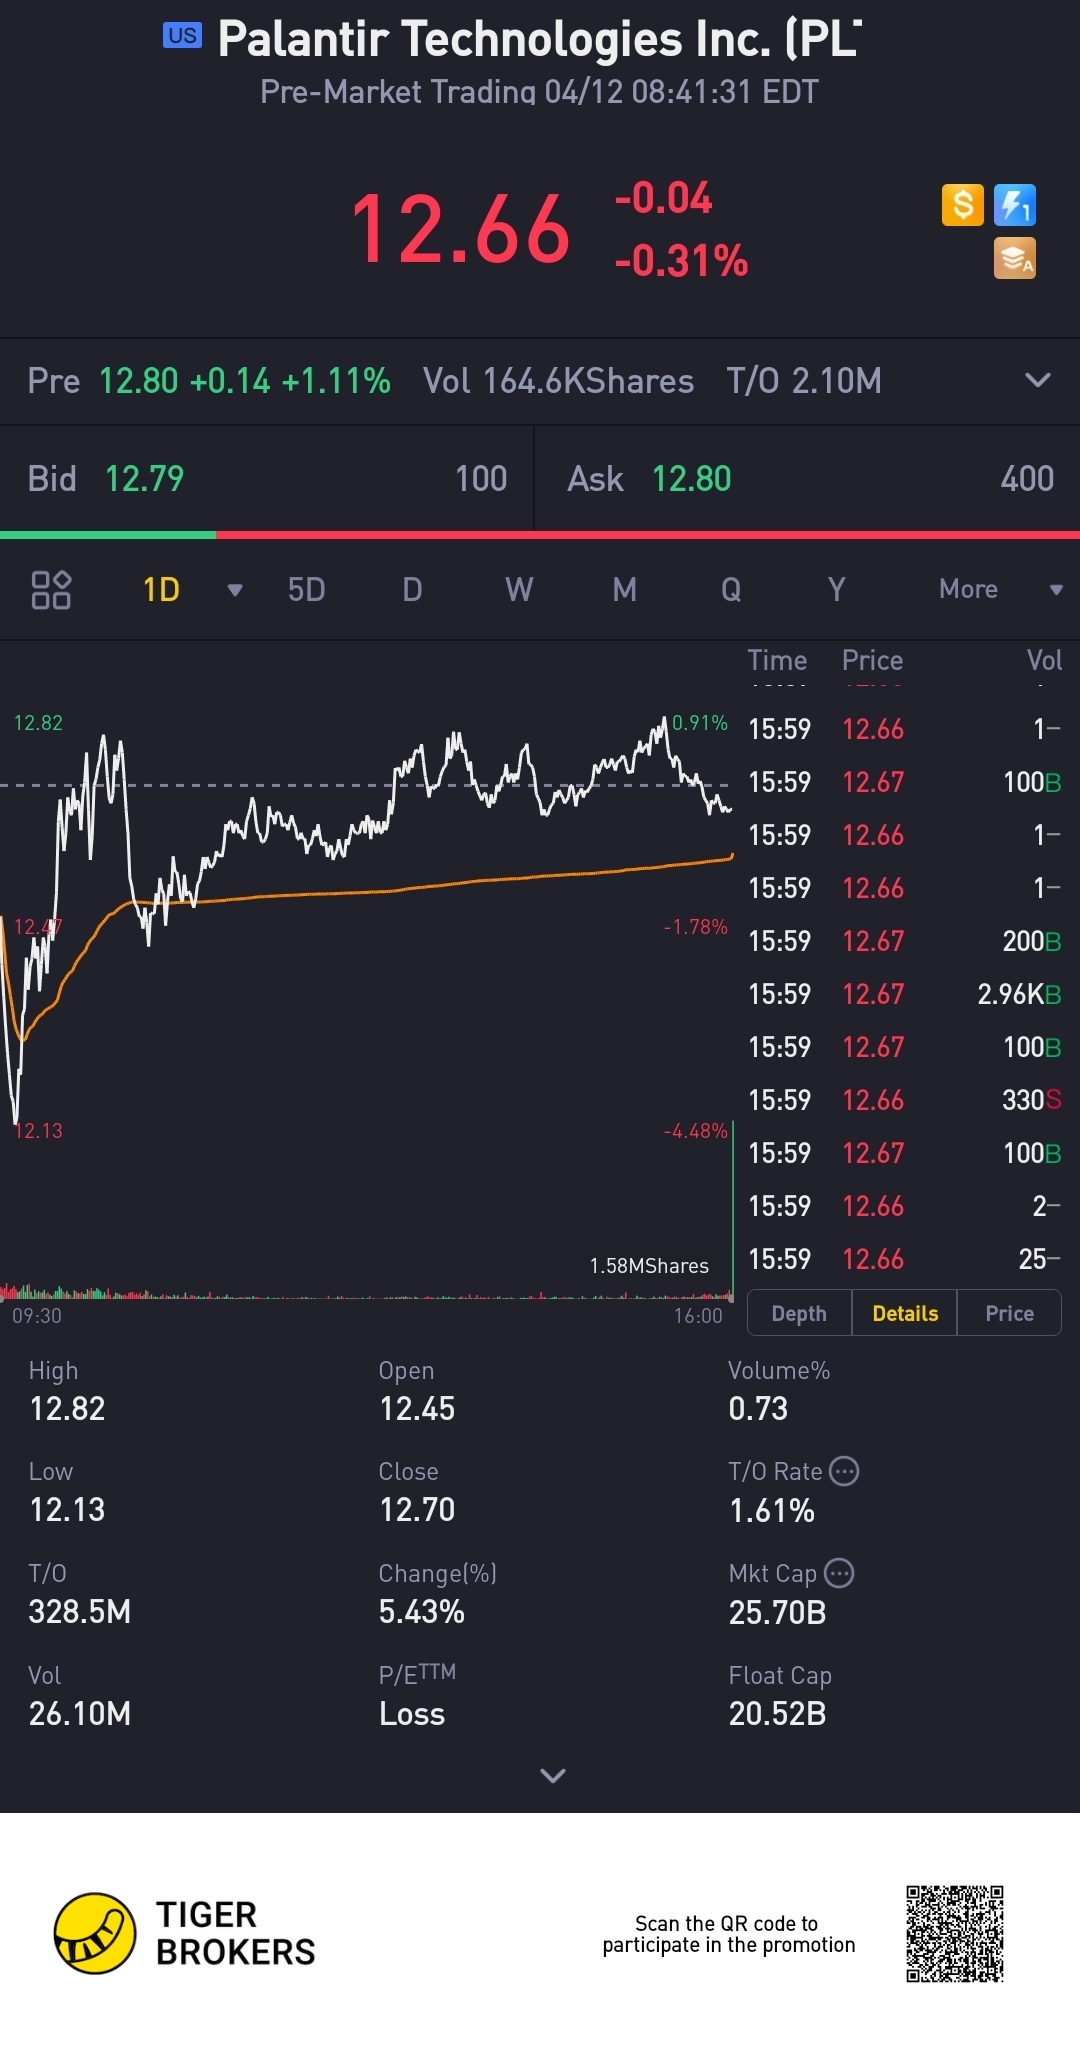The height and width of the screenshot is (2055, 1080).
Task: Switch to the W weekly chart tab
Action: point(519,589)
